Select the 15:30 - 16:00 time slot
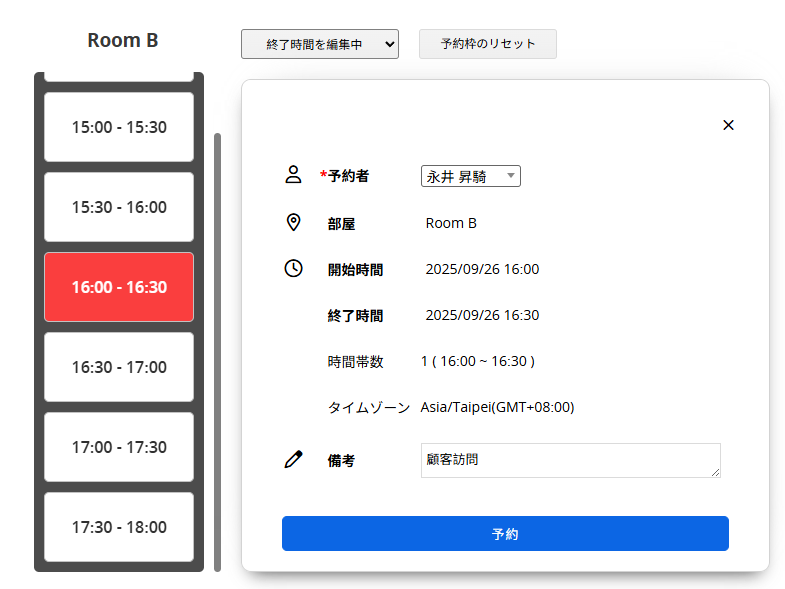785x589 pixels. (119, 207)
